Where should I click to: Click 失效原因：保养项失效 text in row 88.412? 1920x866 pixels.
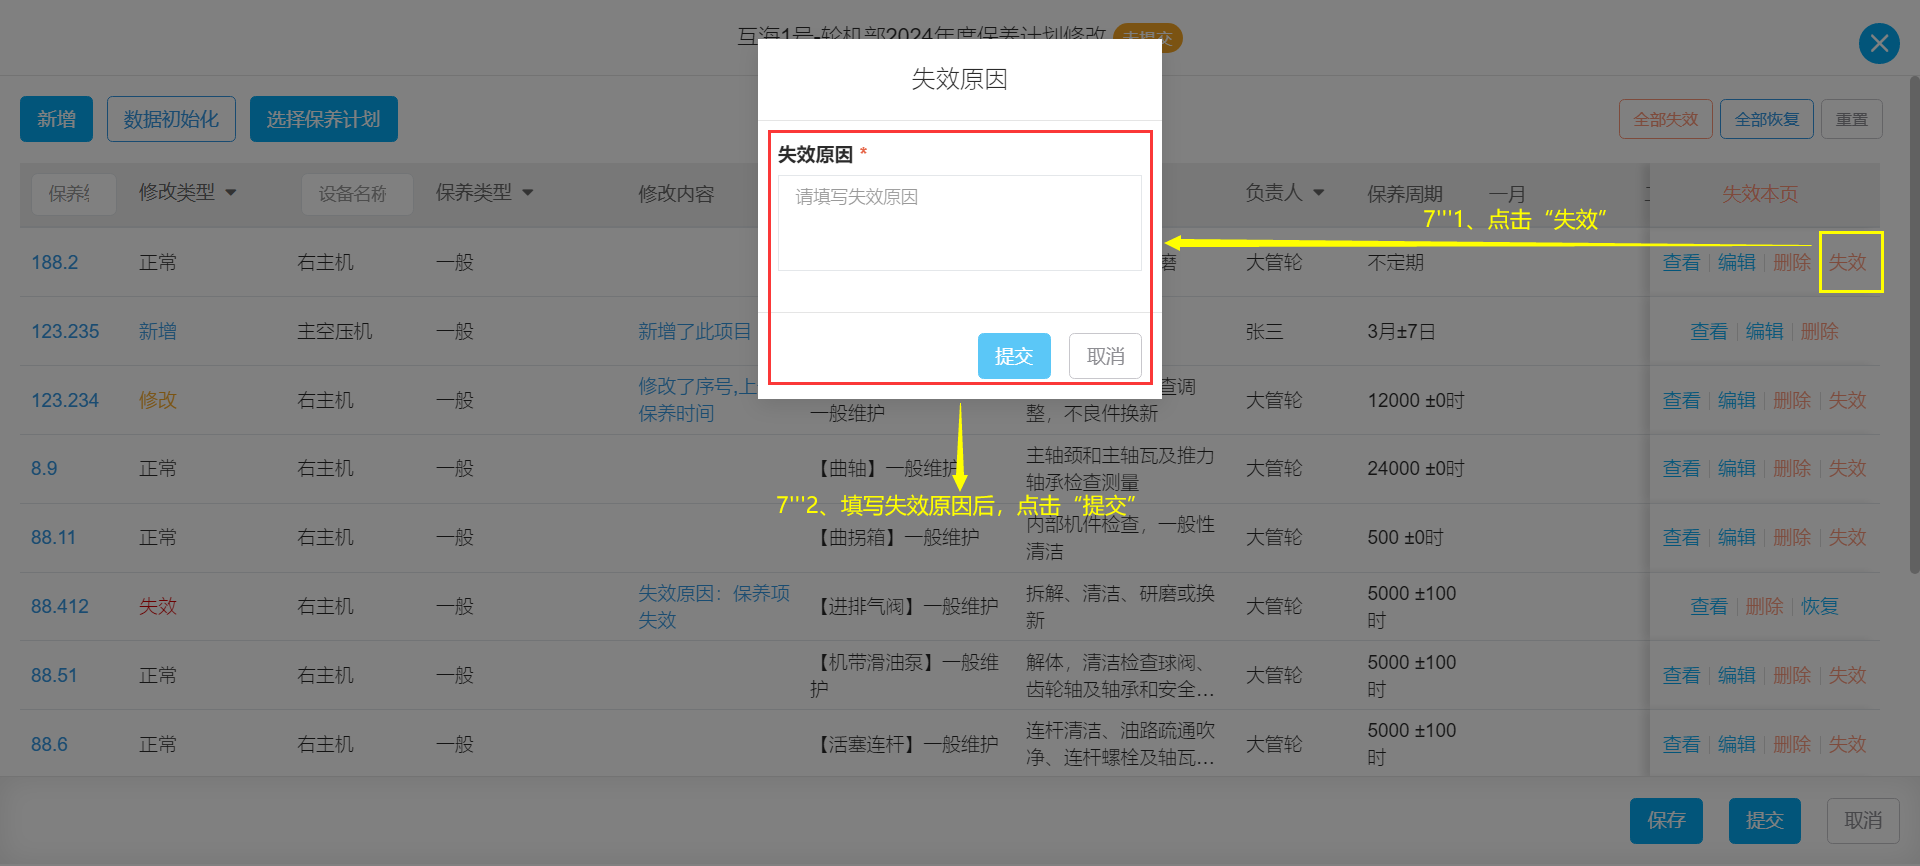pos(714,607)
